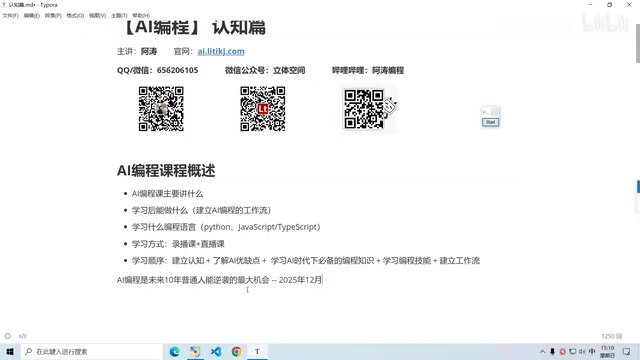Click the 【AI编程】认知篇 title
Image resolution: width=640 pixels, height=360 pixels.
click(x=194, y=27)
